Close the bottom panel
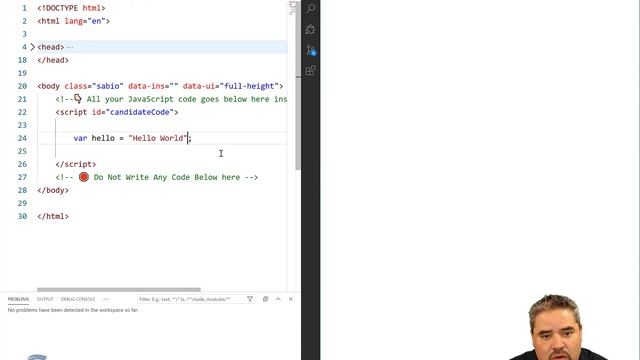640x360 pixels. (x=291, y=299)
